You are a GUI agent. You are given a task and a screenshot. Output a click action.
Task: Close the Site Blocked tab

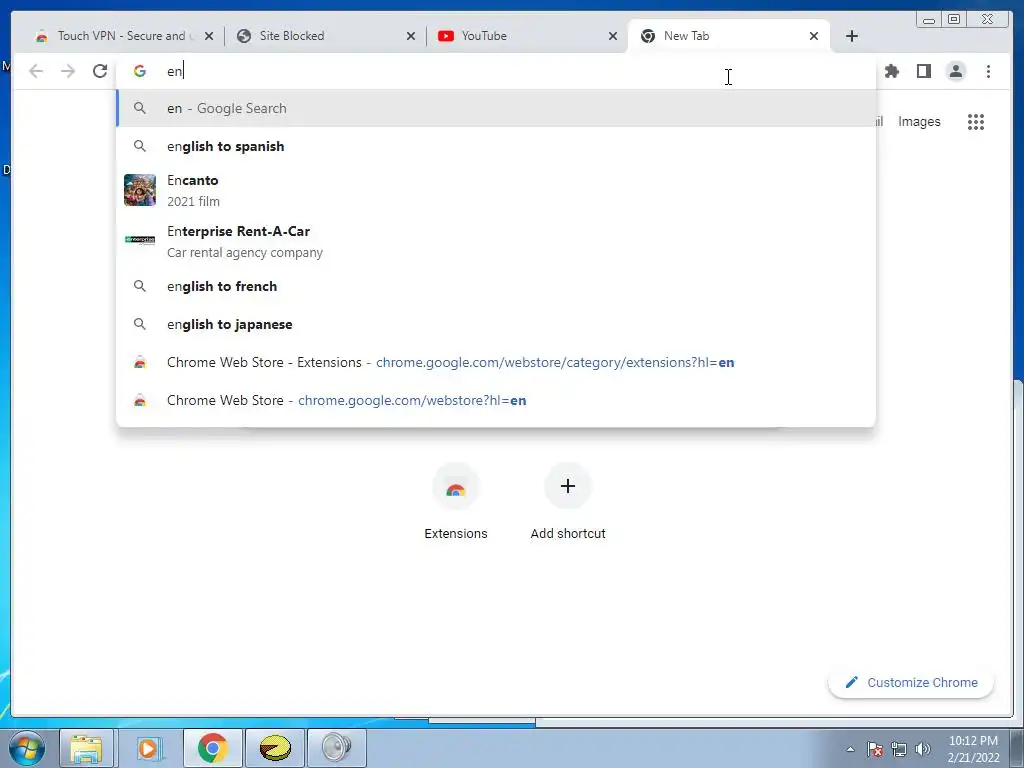(411, 36)
